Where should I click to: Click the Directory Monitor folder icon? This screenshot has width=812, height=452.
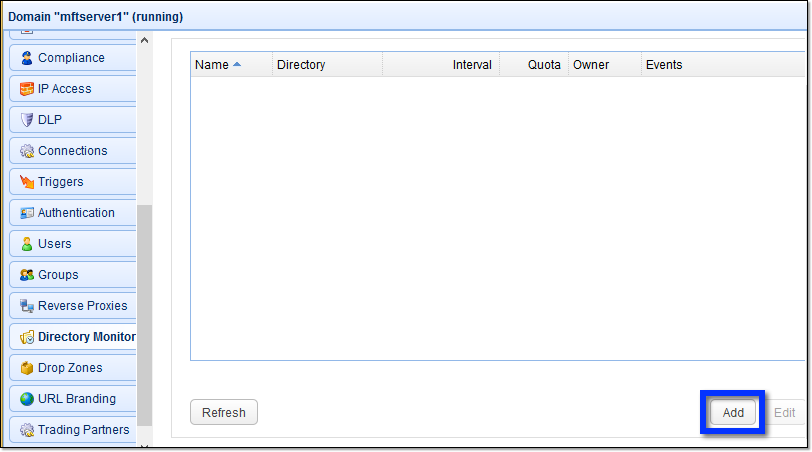click(x=27, y=337)
